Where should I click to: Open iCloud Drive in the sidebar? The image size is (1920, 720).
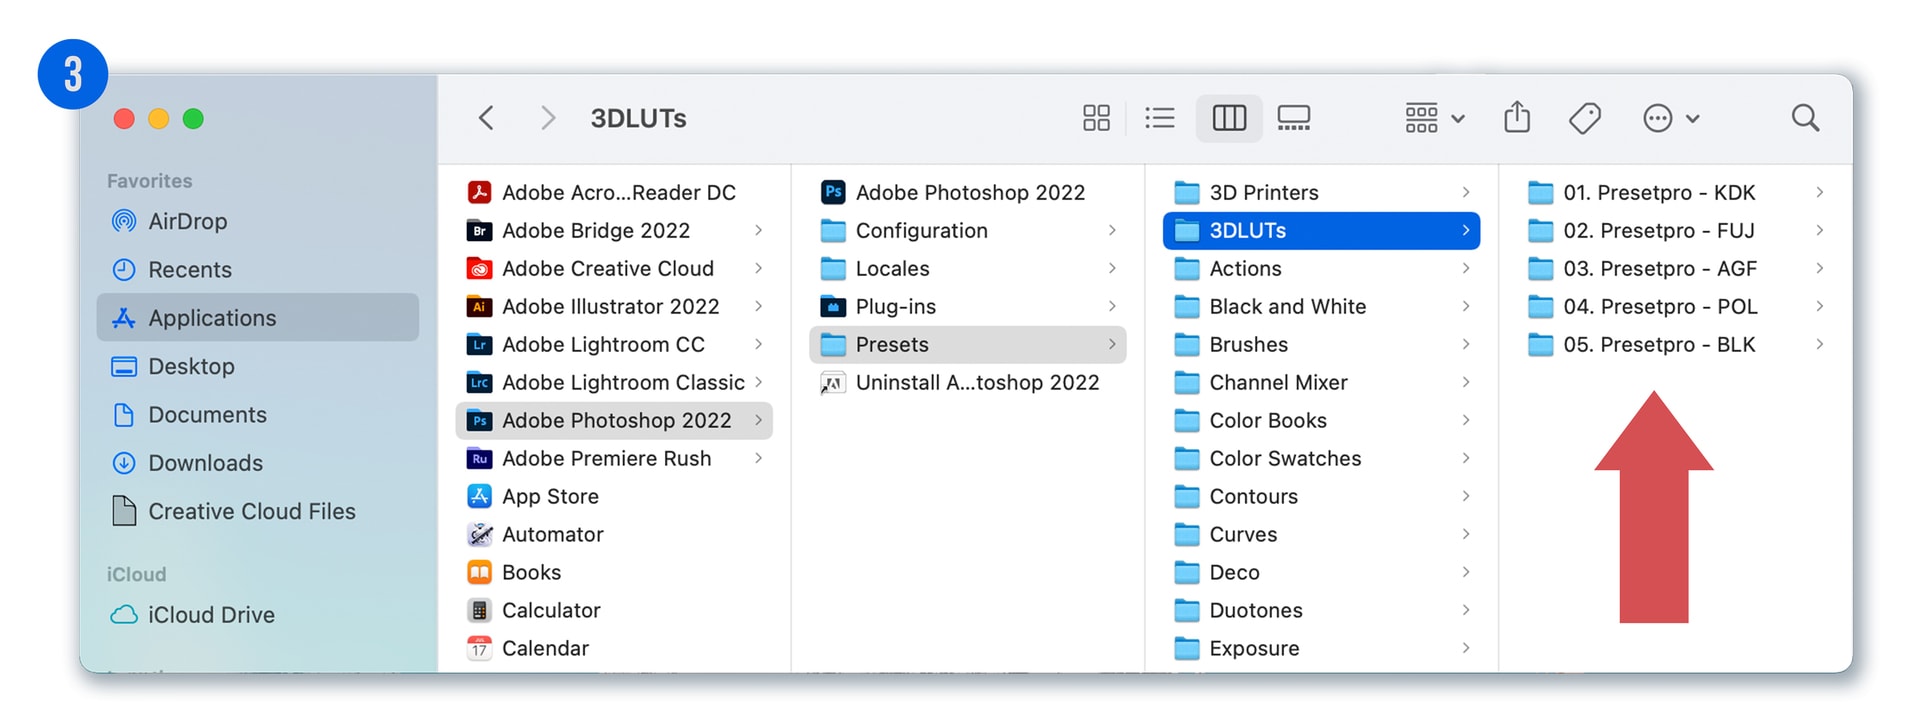[x=258, y=614]
